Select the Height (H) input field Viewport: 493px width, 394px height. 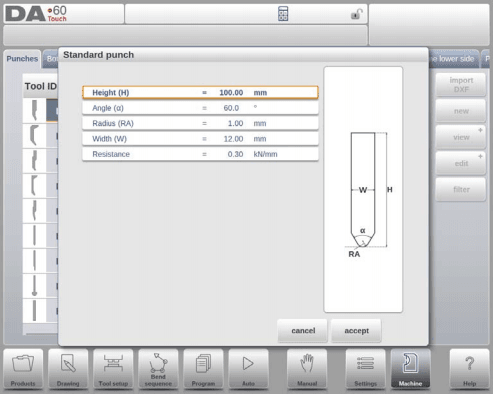pos(200,93)
